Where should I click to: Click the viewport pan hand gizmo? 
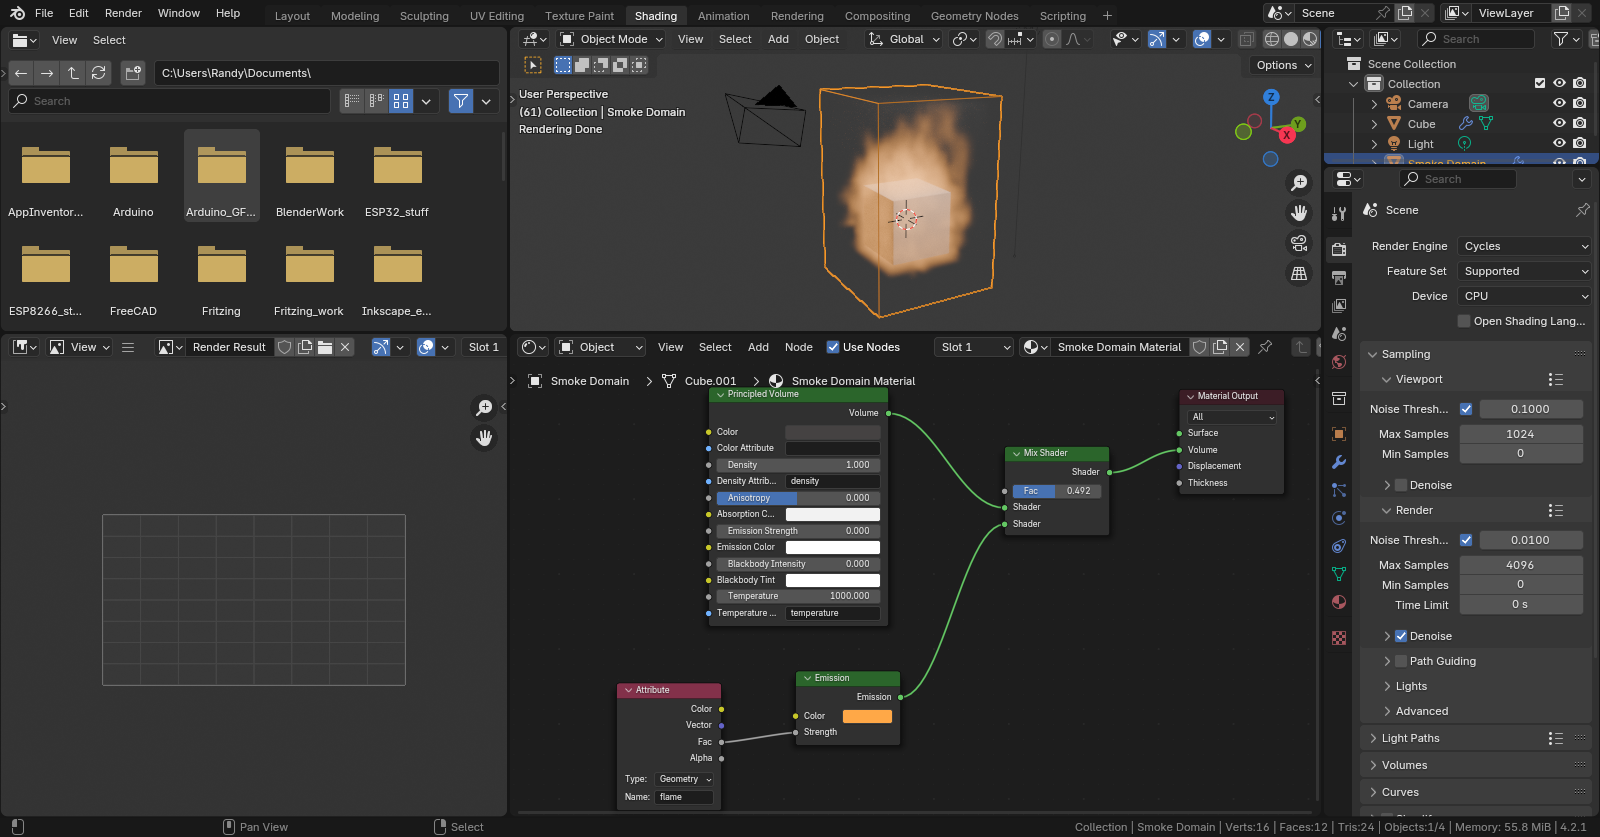point(1299,213)
